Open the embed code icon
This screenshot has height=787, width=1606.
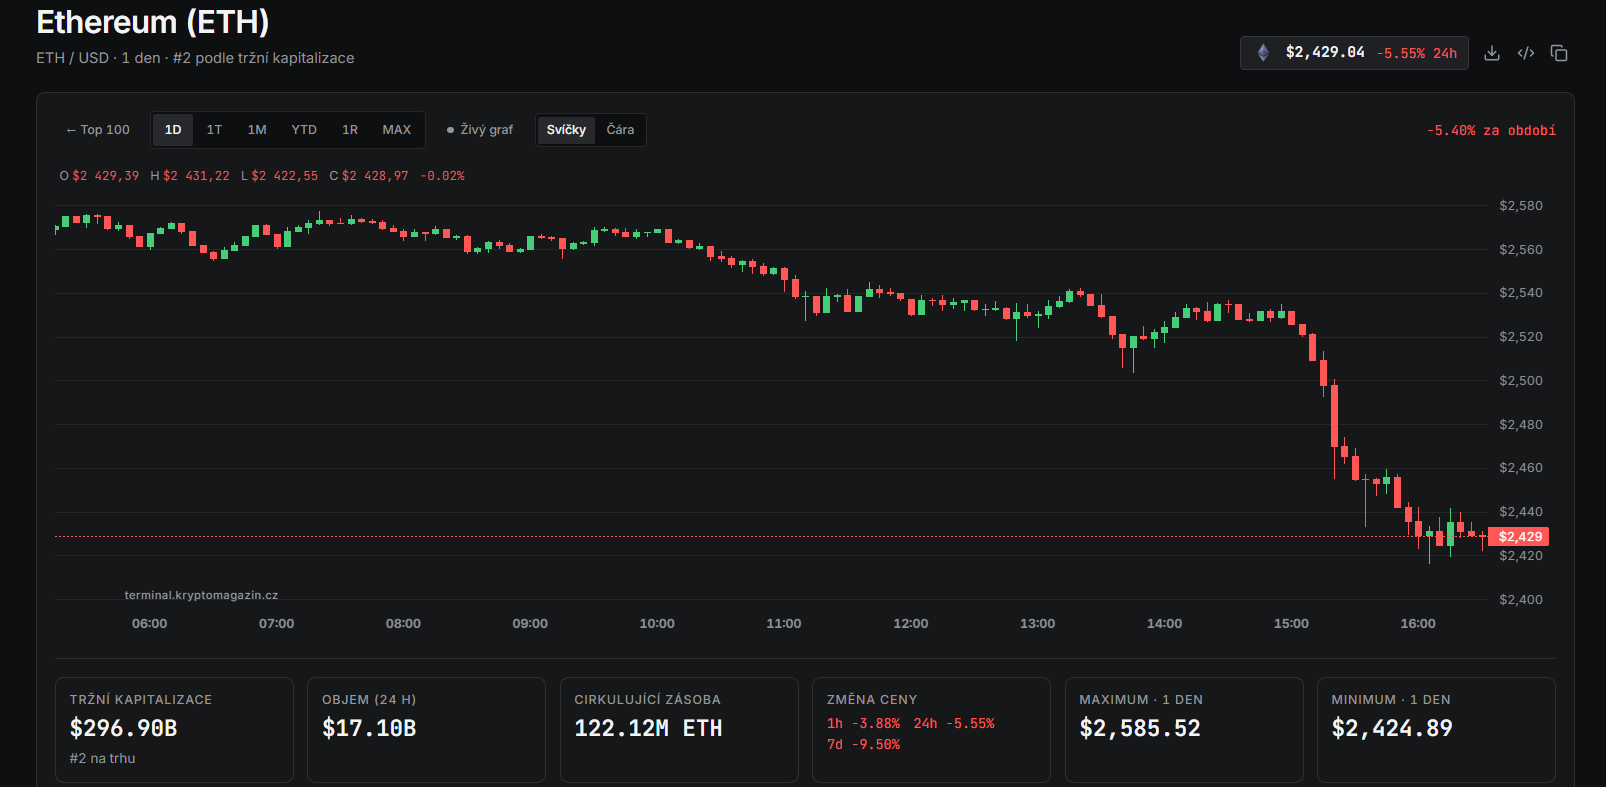pyautogui.click(x=1525, y=53)
